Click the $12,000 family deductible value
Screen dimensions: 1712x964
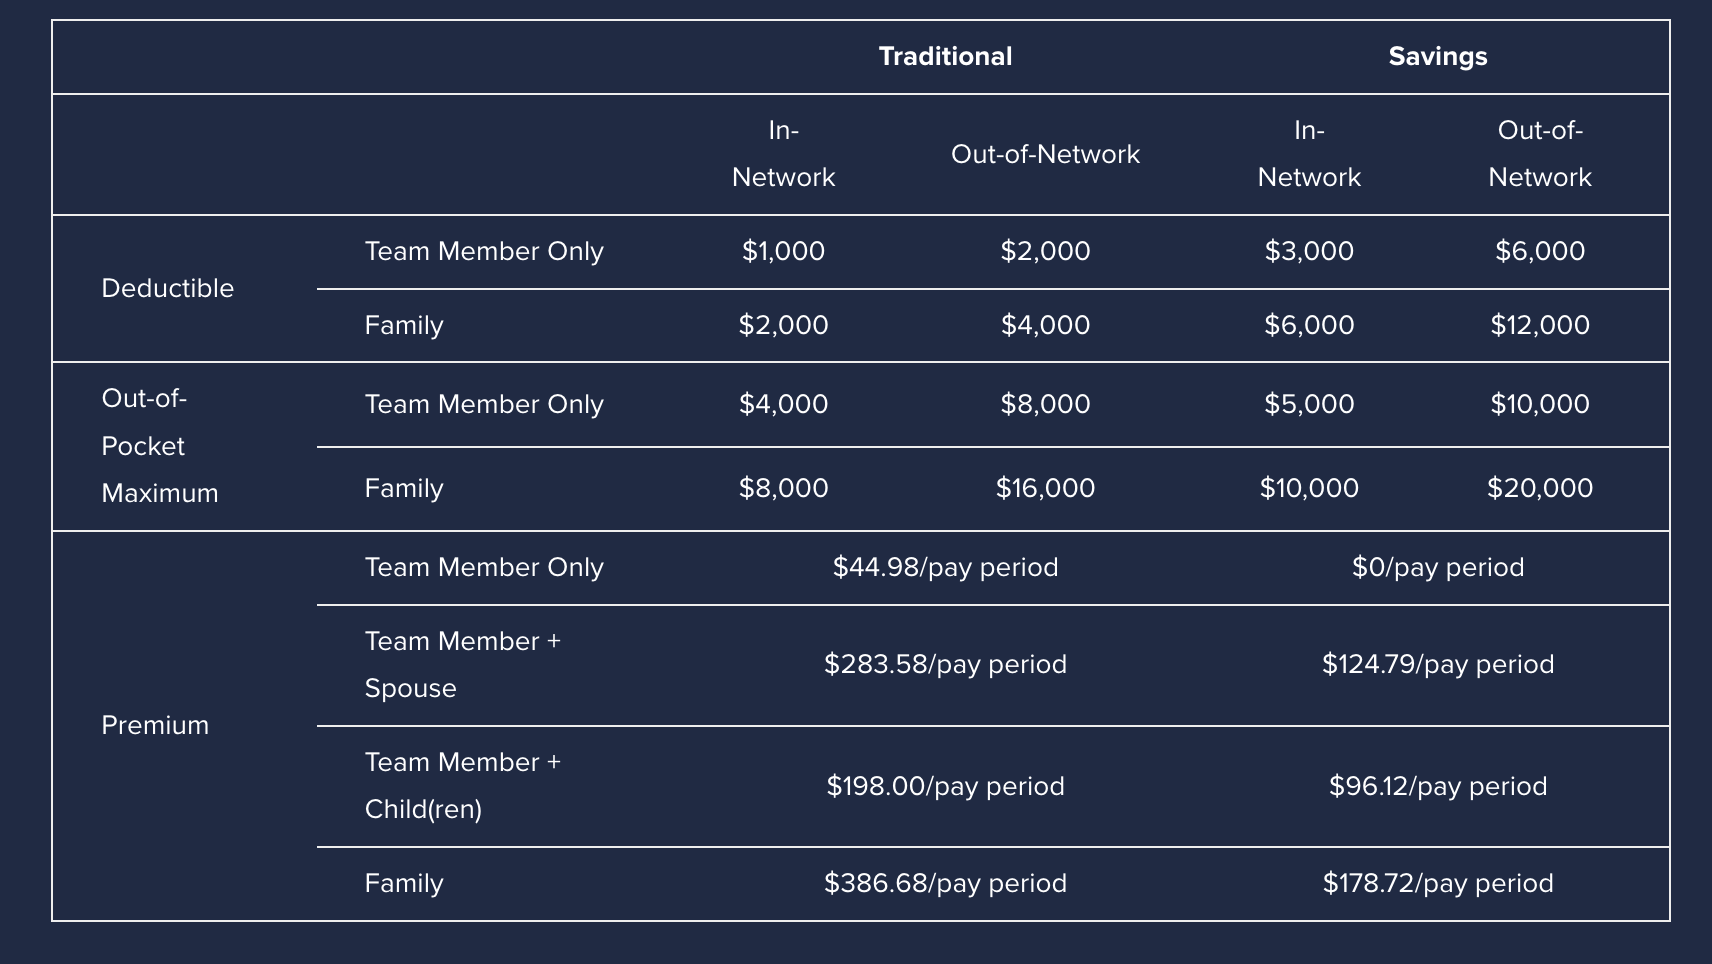pyautogui.click(x=1540, y=325)
